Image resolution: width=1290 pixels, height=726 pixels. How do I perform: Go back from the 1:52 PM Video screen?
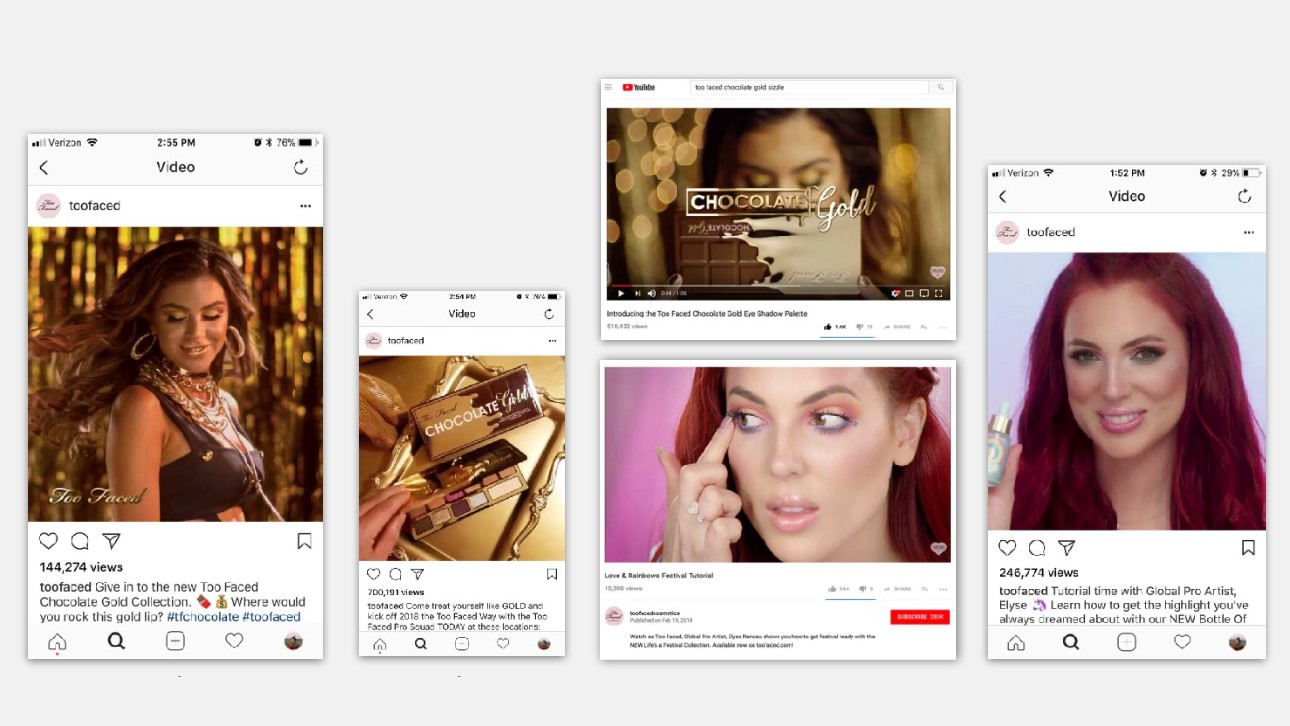(x=1003, y=197)
